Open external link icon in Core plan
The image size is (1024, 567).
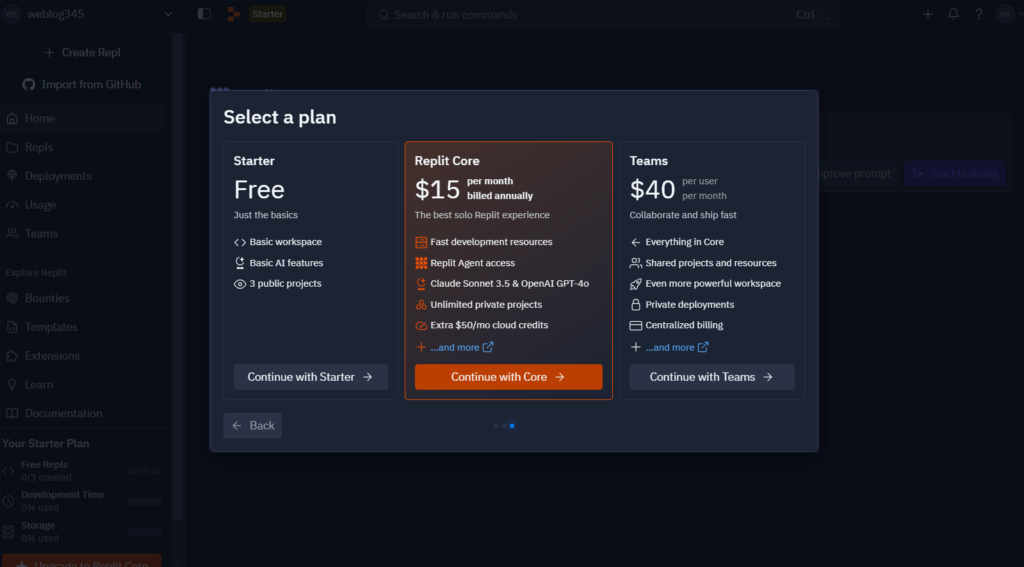point(488,347)
